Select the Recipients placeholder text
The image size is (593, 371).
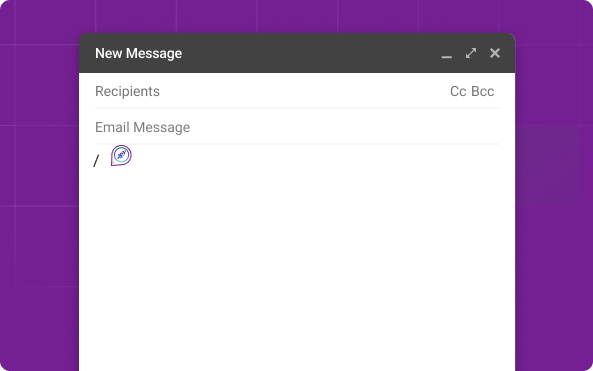click(x=127, y=92)
